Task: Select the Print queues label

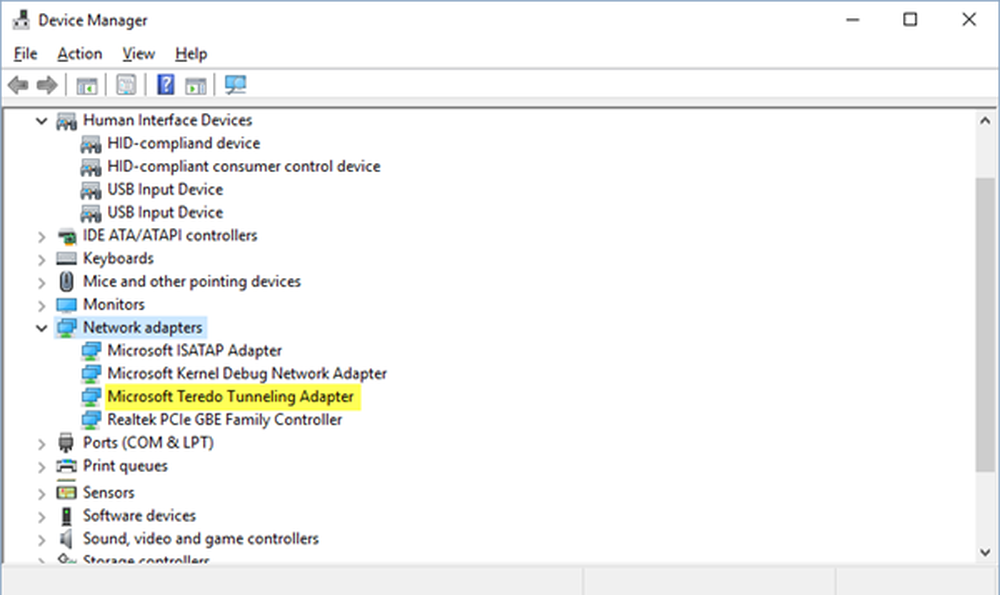Action: 125,466
